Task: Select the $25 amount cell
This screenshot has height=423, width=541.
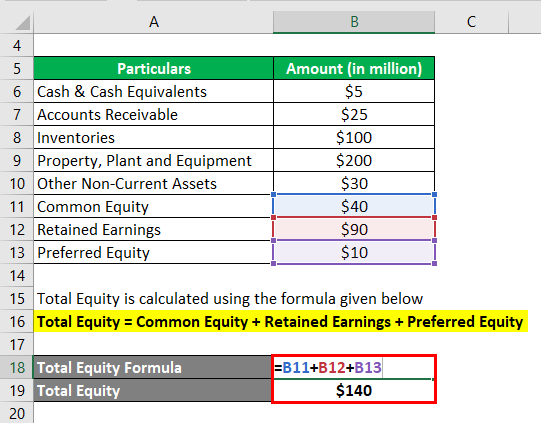Action: pos(354,115)
